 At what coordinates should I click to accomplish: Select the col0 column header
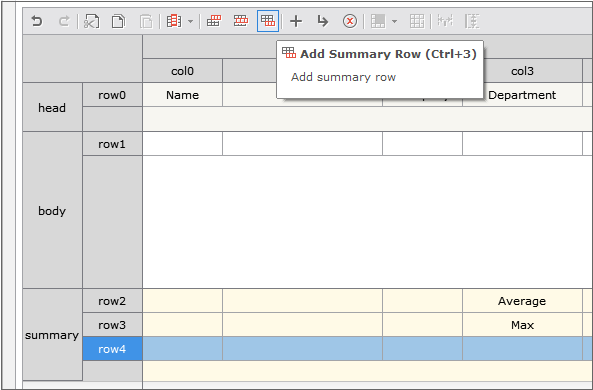click(183, 71)
